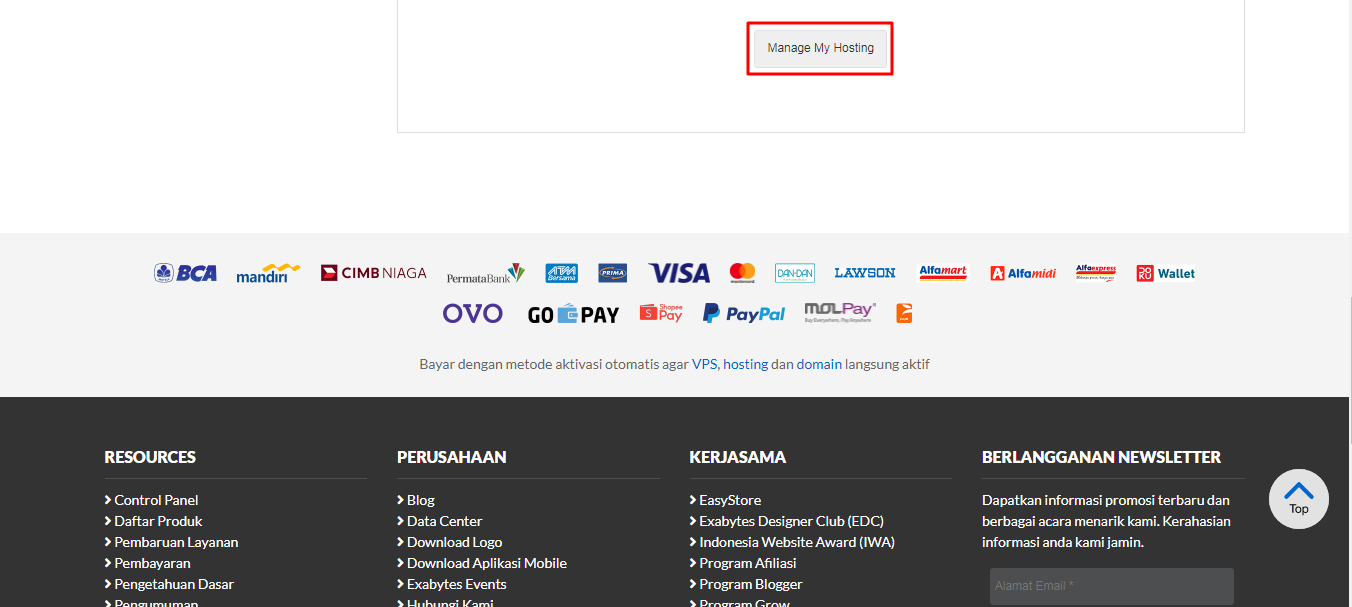Screen dimensions: 1352x607
Task: Click the Mandiri bank logo
Action: coord(267,273)
